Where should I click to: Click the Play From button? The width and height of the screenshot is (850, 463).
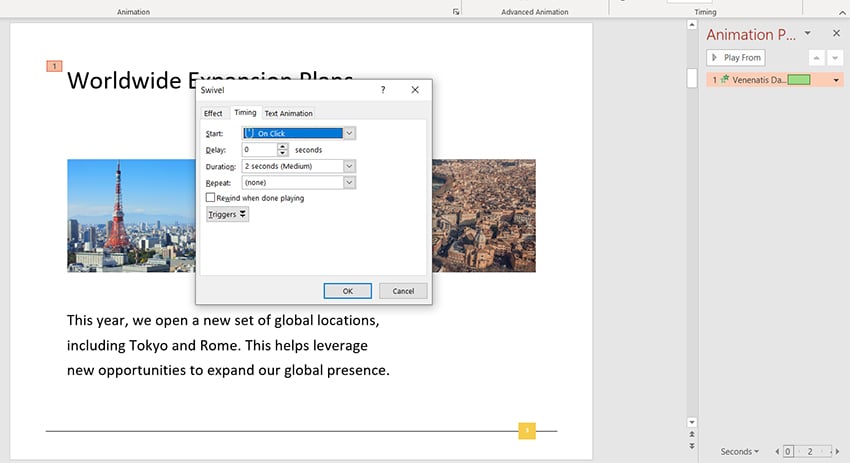(736, 58)
